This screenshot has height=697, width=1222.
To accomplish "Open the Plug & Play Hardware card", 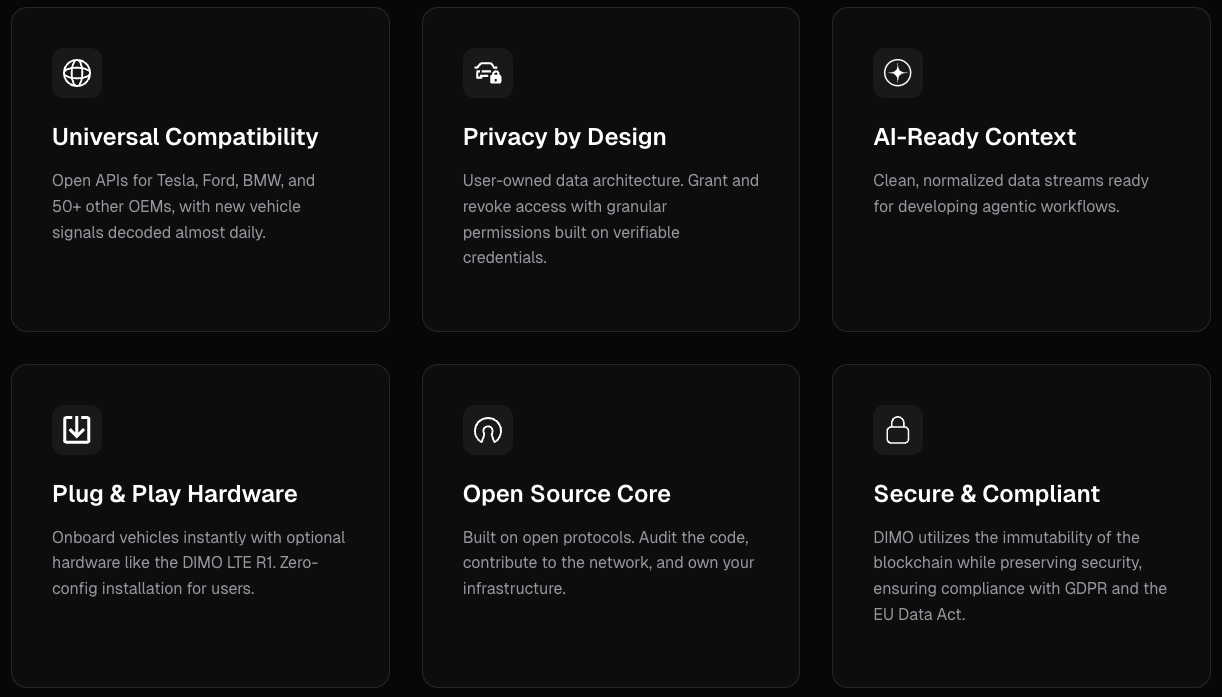I will click(x=200, y=526).
